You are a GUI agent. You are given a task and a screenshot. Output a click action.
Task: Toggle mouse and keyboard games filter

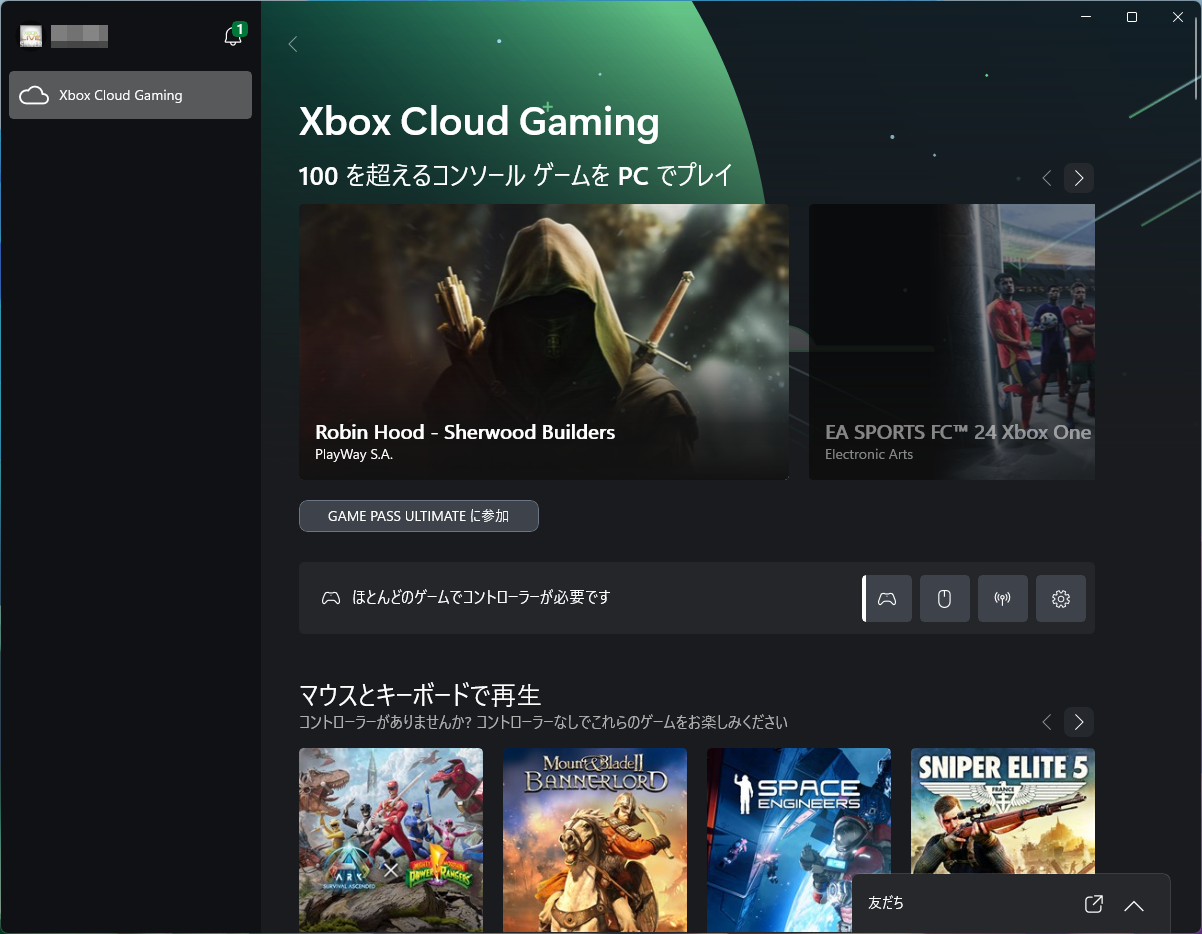(x=944, y=598)
